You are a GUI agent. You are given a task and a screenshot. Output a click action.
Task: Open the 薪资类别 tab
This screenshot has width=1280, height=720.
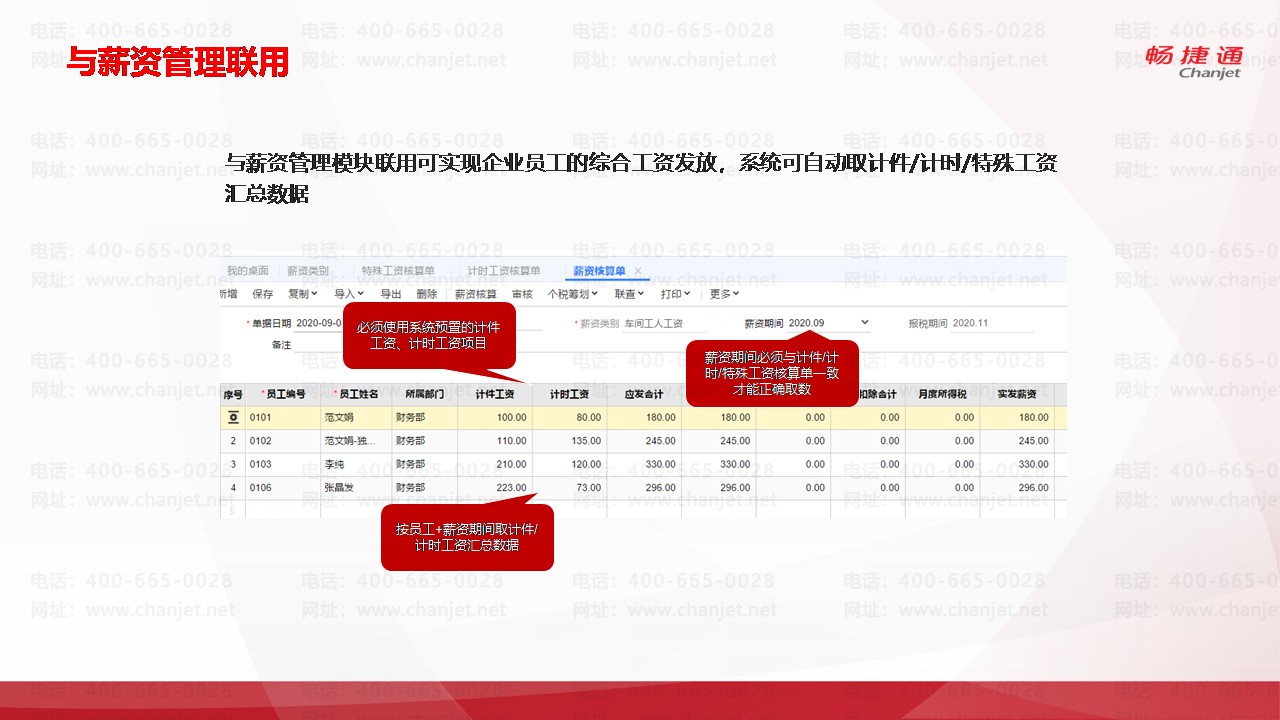click(306, 271)
